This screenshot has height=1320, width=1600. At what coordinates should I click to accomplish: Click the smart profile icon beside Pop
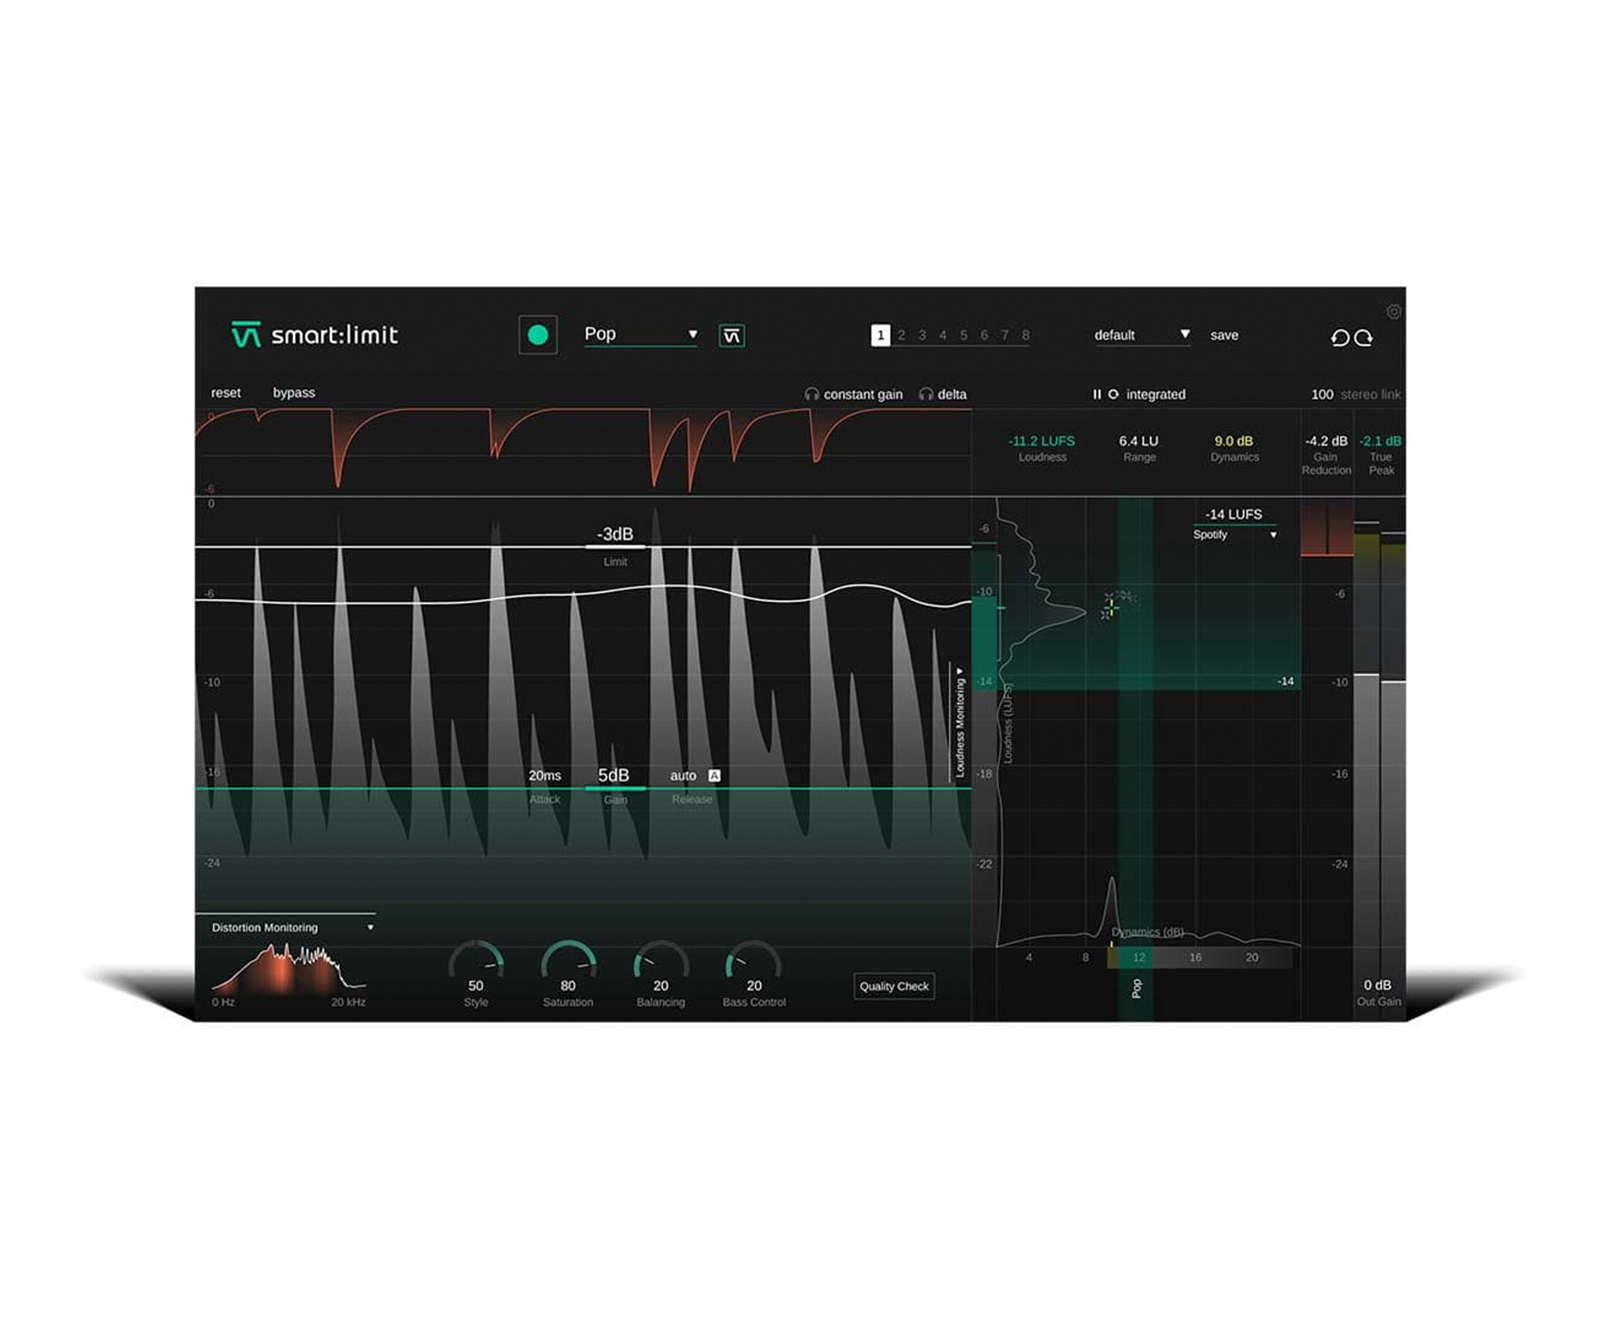pos(732,336)
